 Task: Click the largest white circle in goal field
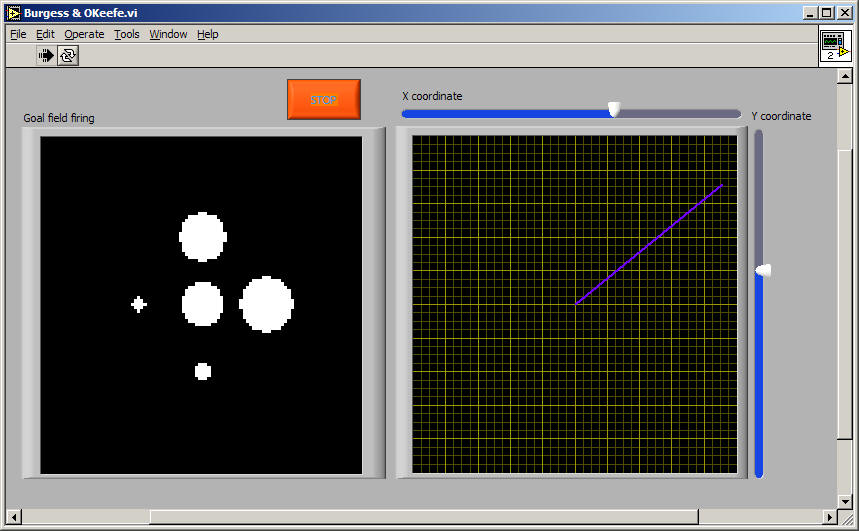[267, 304]
